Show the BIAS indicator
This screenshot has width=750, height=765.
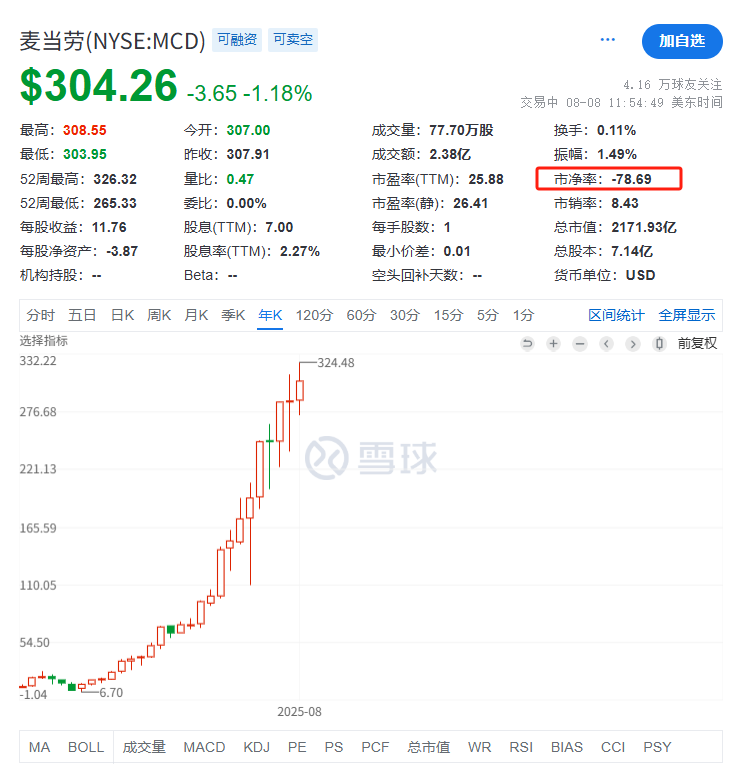click(567, 747)
